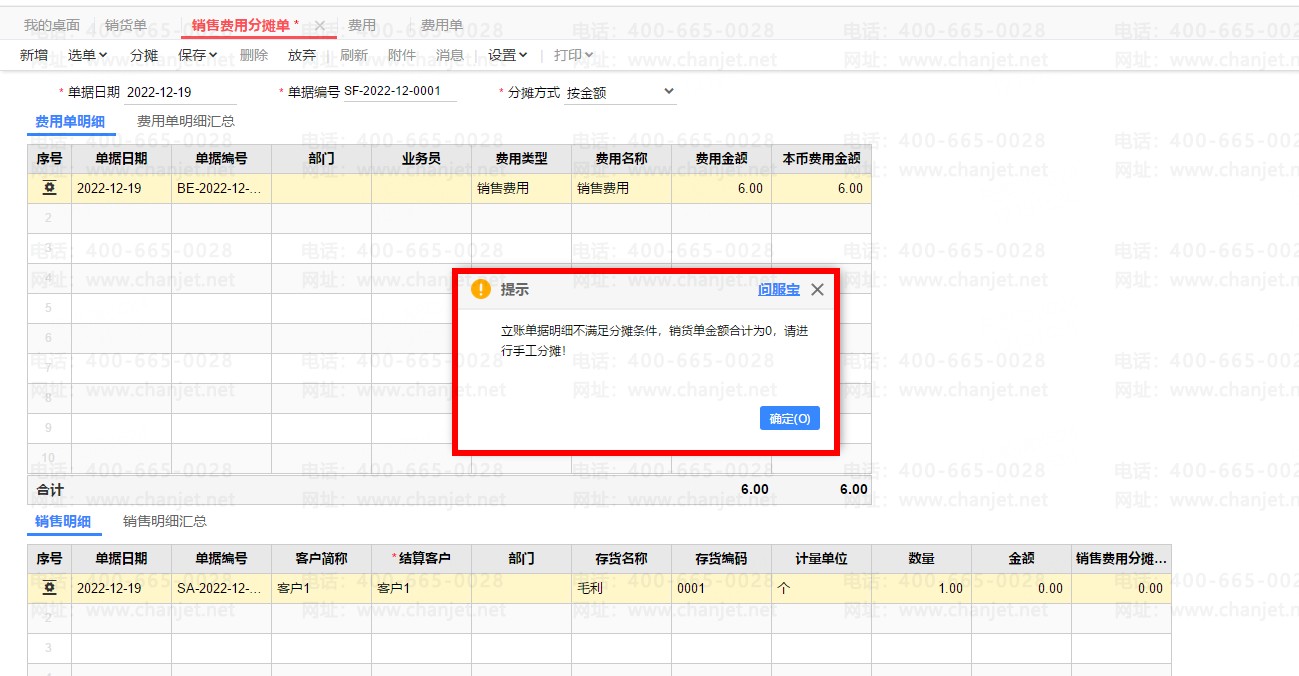Click 新增 in the toolbar
The width and height of the screenshot is (1299, 676).
[34, 55]
